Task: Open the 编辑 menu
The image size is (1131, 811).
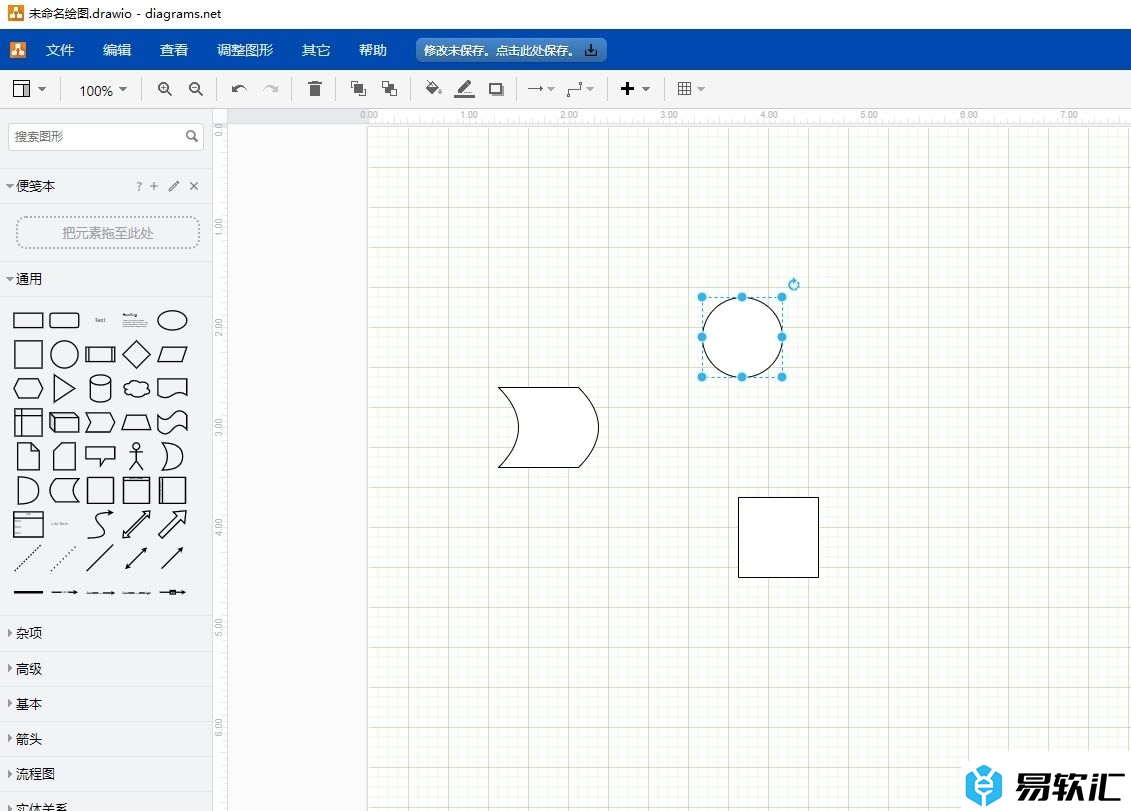Action: (117, 50)
